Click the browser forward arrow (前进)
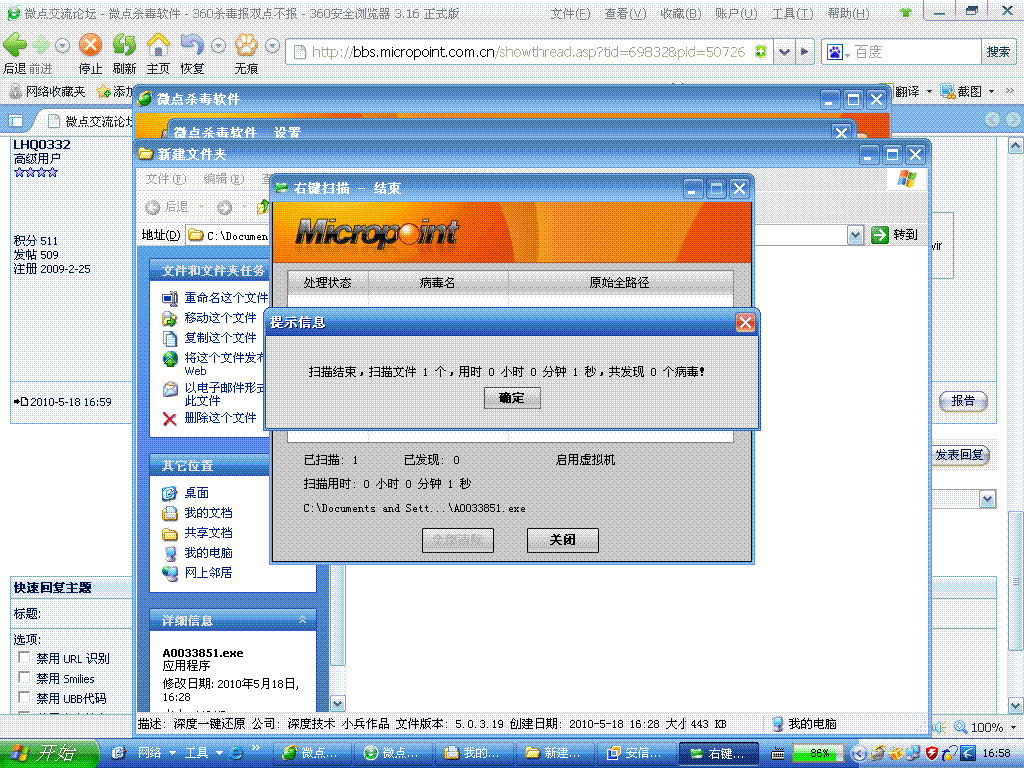1024x768 pixels. 40,45
